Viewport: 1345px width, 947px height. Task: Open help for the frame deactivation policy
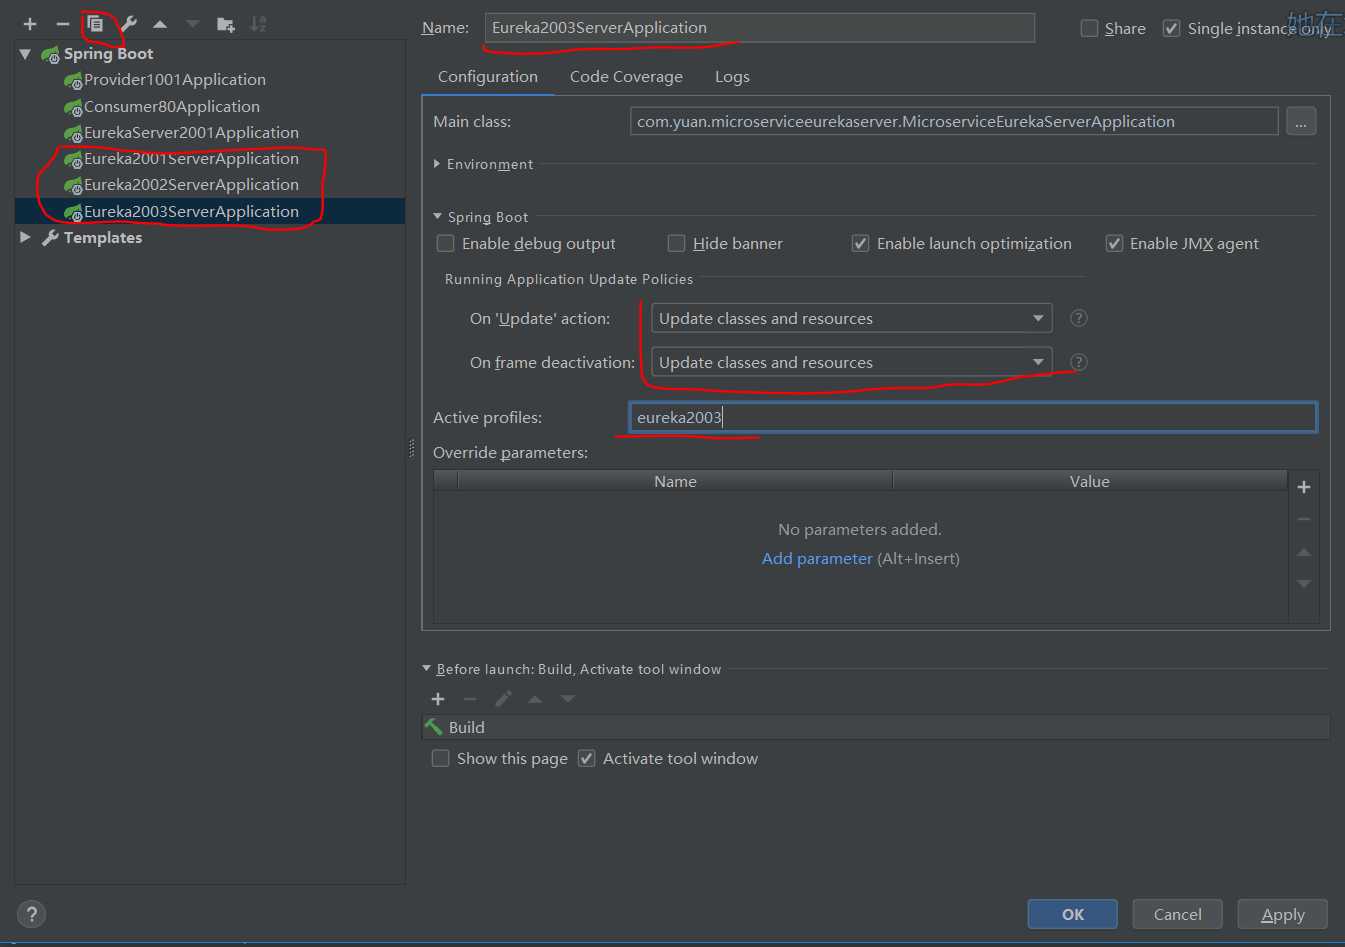pos(1078,362)
